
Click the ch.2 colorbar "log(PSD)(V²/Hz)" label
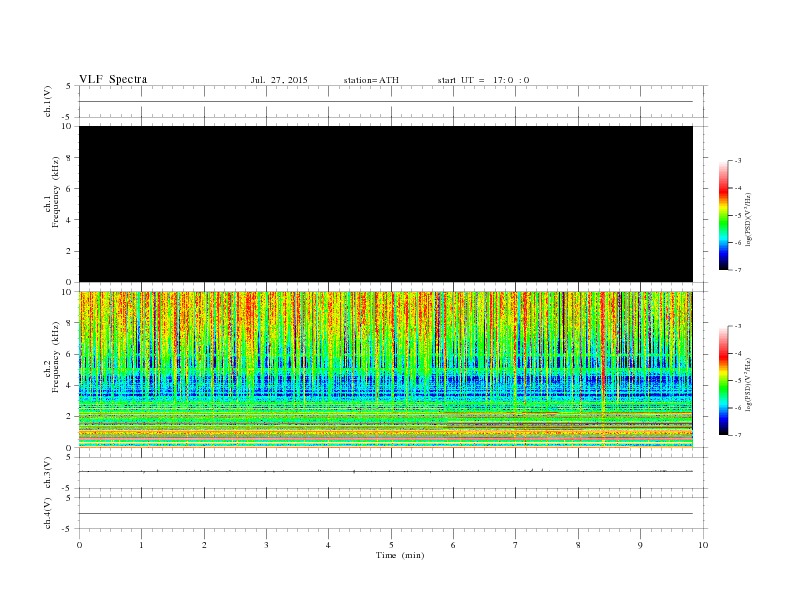tap(748, 384)
